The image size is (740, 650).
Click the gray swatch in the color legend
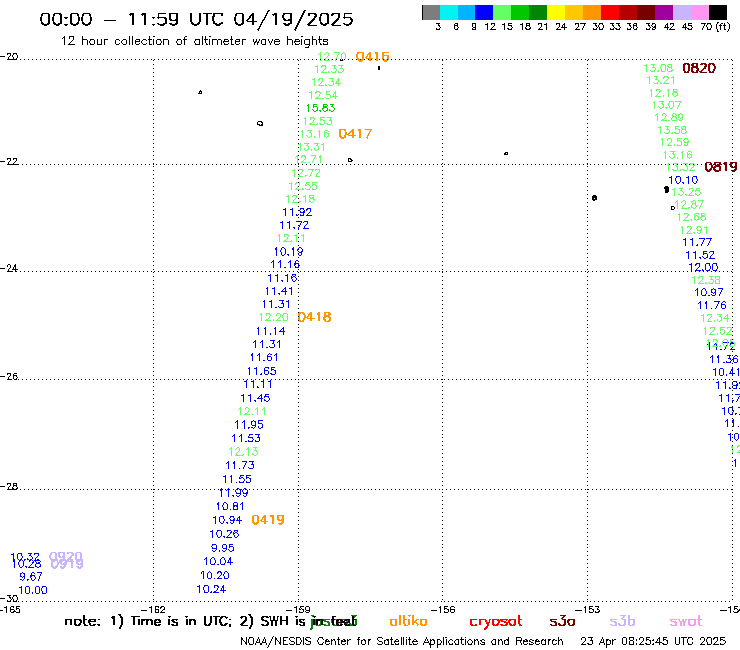[x=431, y=12]
